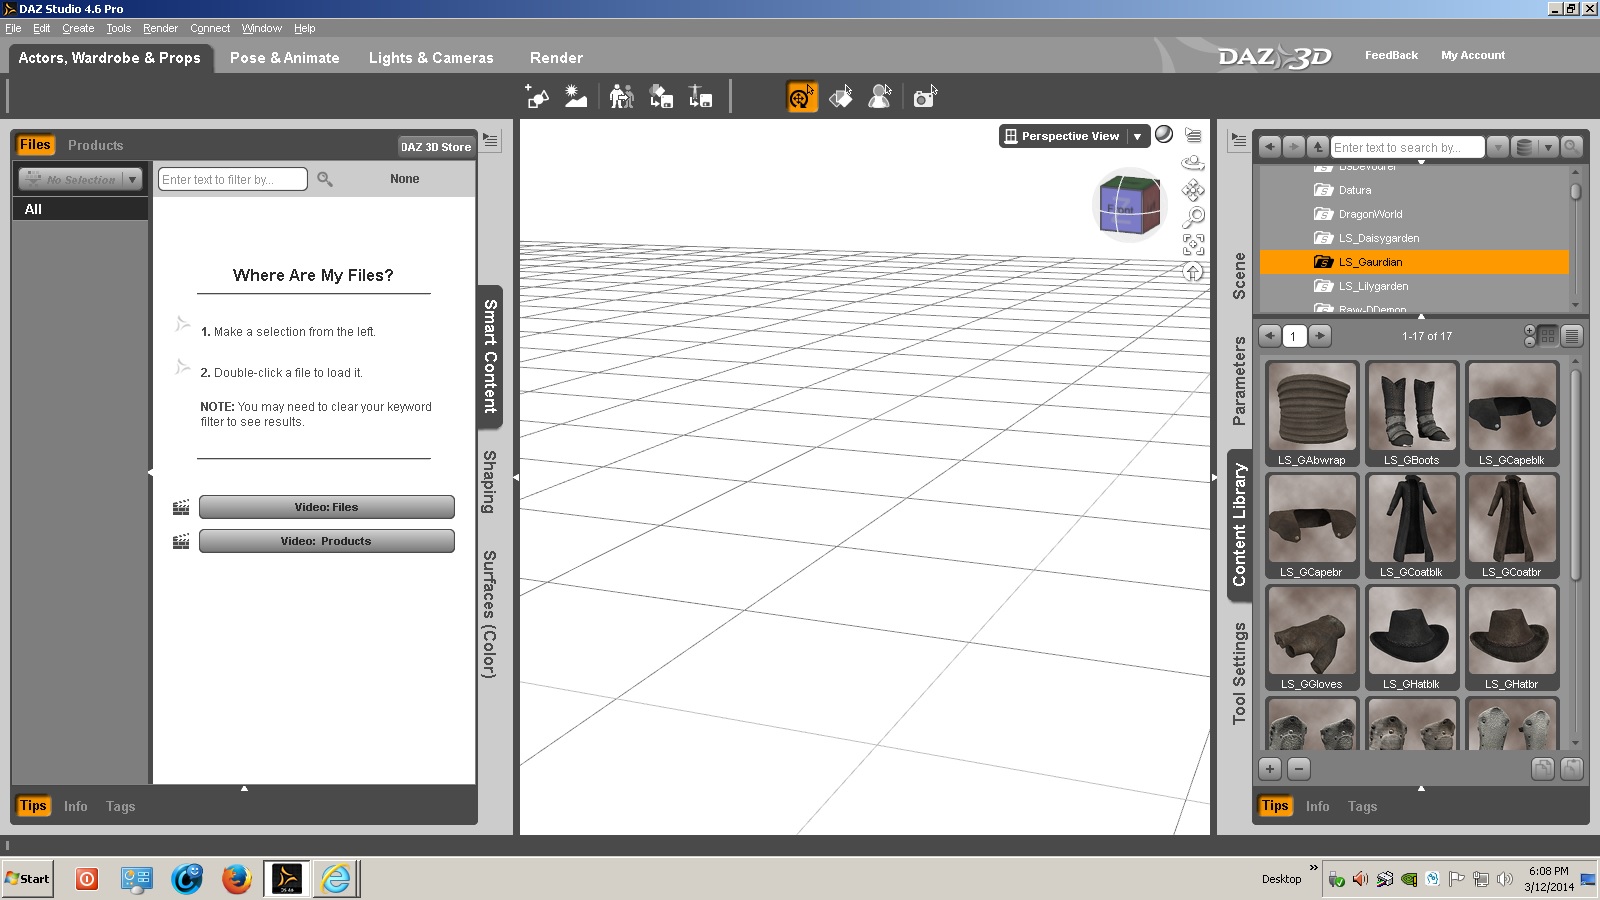Click the Video: Files button
This screenshot has width=1600, height=900.
coord(326,507)
